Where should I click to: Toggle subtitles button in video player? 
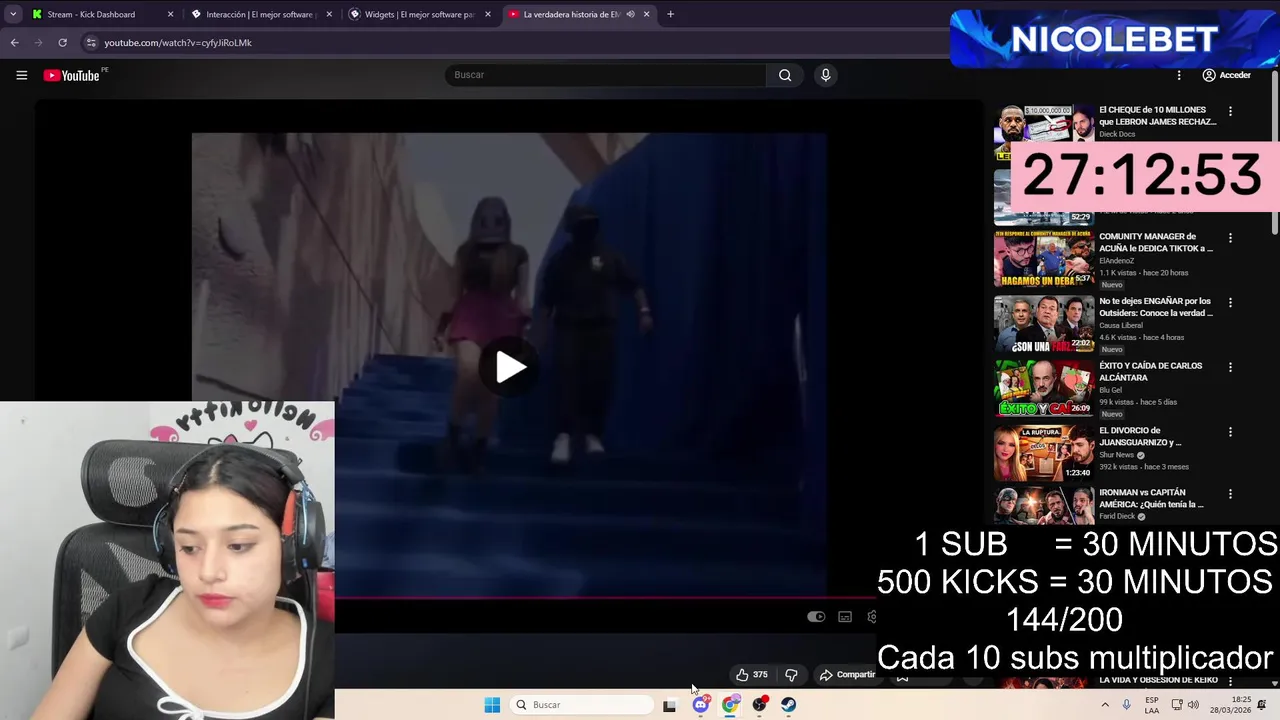[845, 617]
